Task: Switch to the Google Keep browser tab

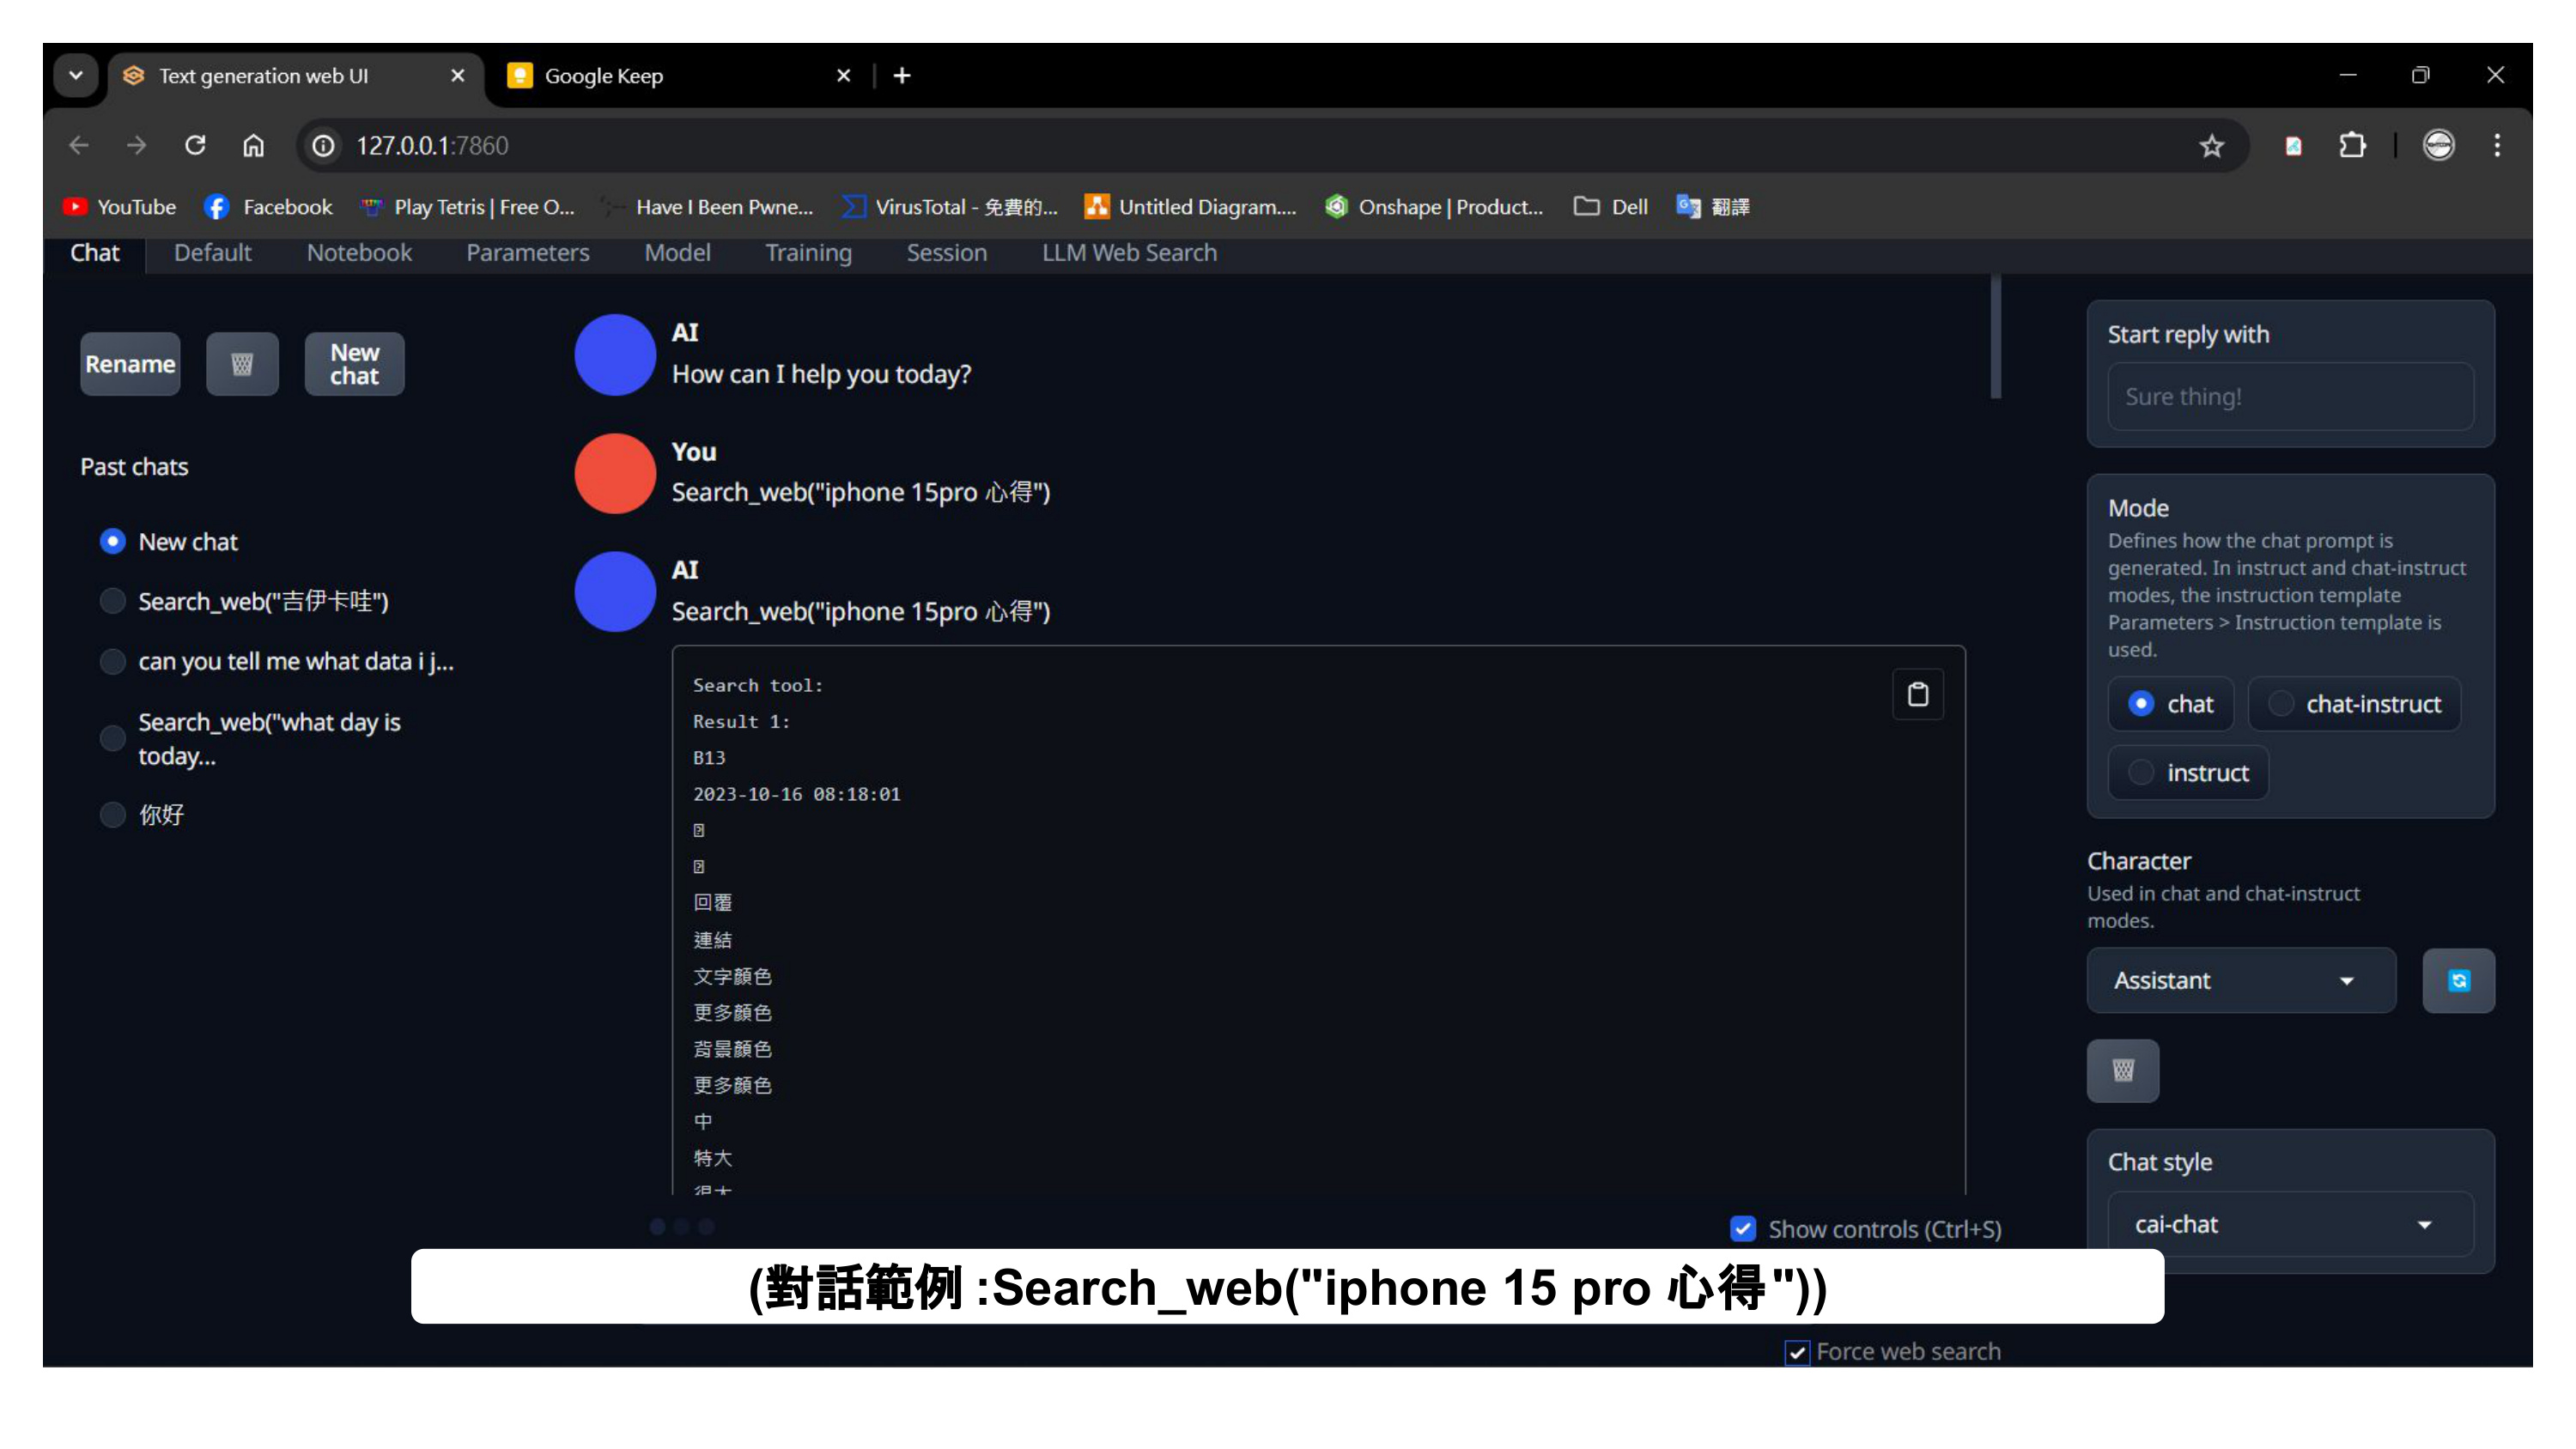Action: tap(680, 76)
